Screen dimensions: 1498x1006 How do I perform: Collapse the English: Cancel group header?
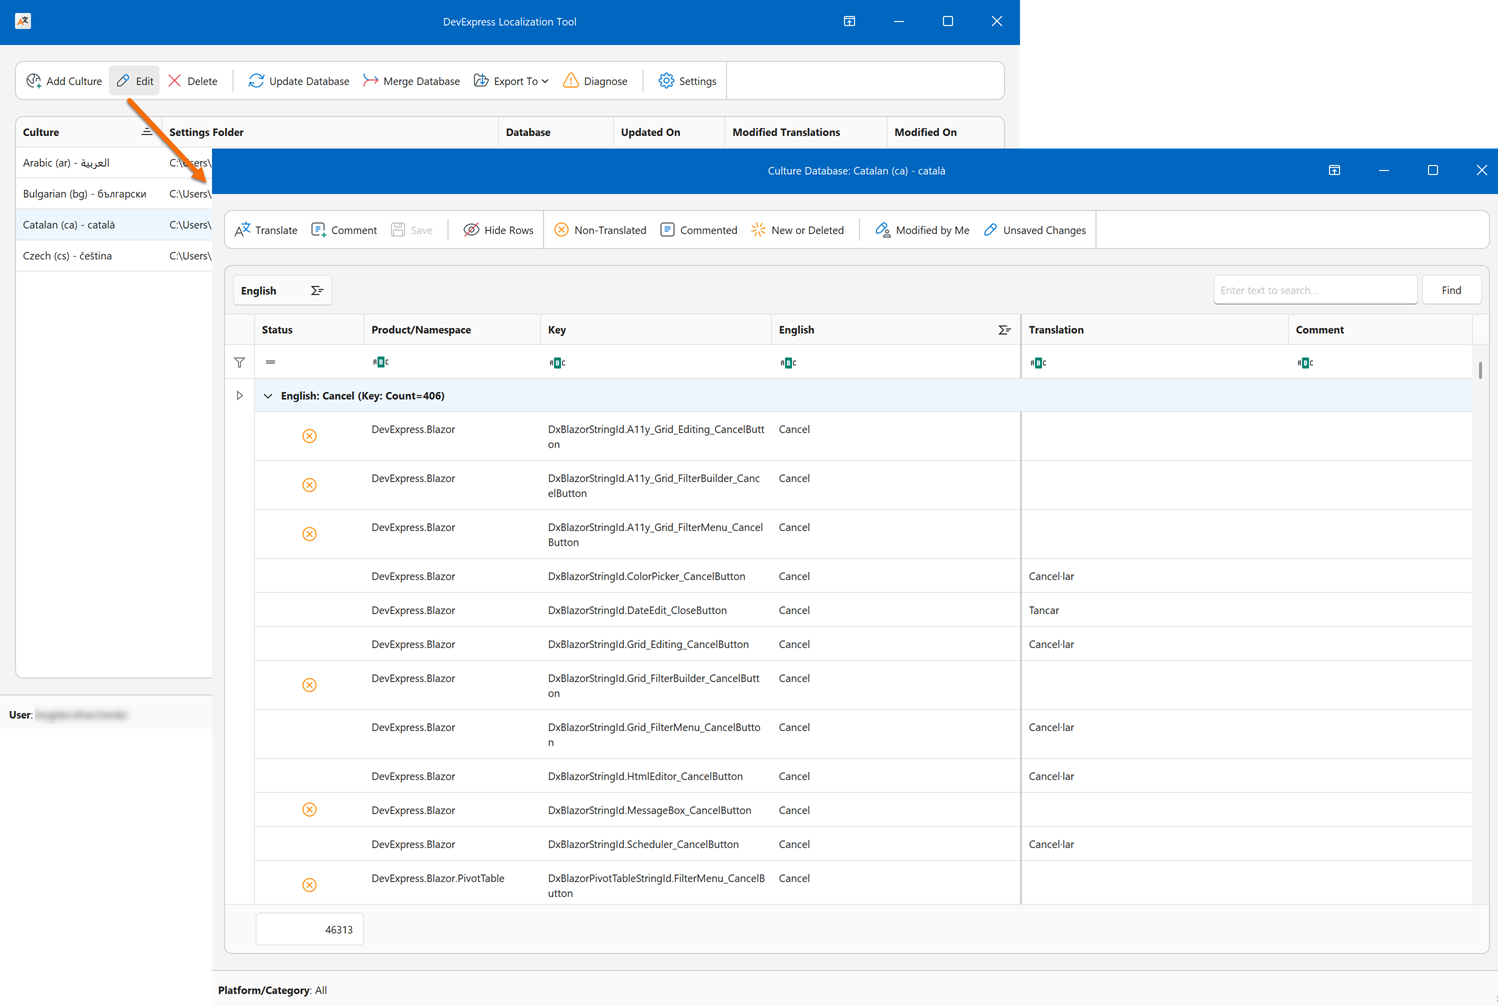[x=268, y=395]
